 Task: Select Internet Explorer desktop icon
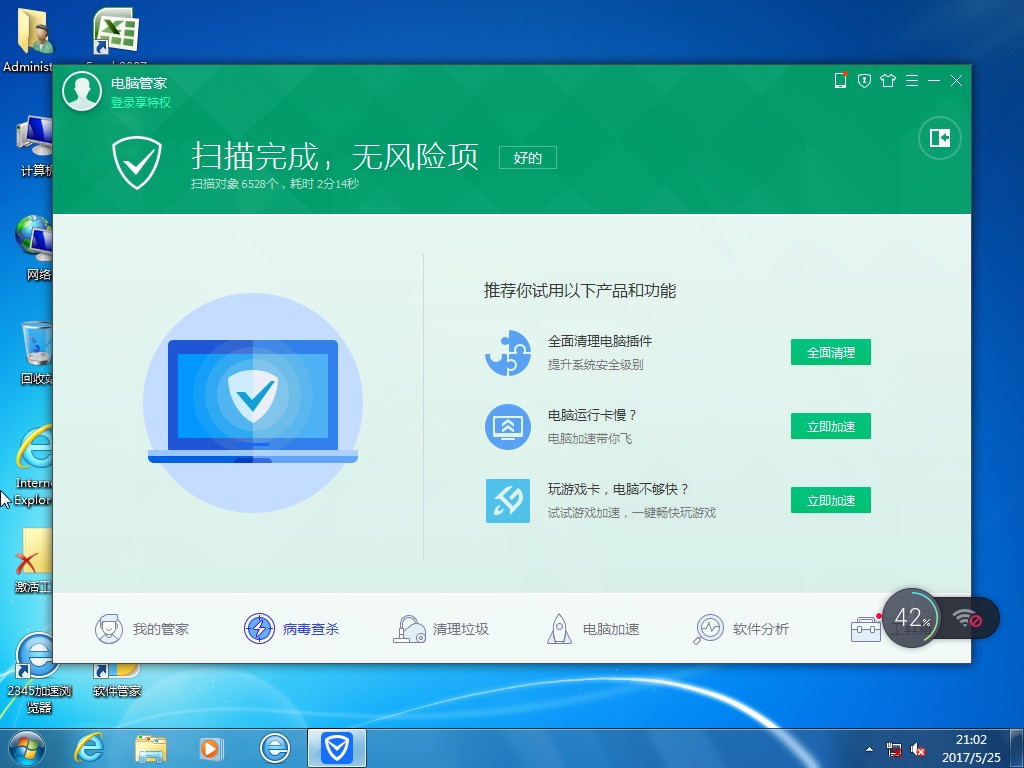pyautogui.click(x=34, y=466)
